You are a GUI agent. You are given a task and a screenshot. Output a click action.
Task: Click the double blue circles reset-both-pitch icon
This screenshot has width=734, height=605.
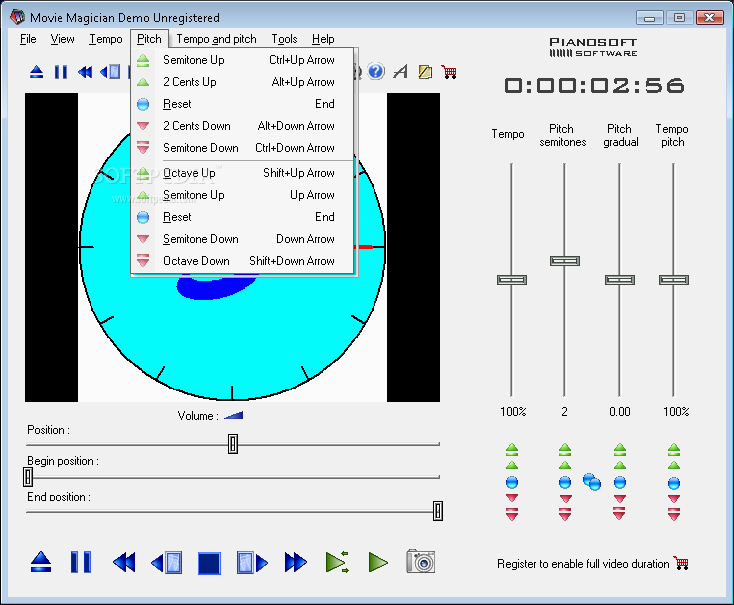592,482
